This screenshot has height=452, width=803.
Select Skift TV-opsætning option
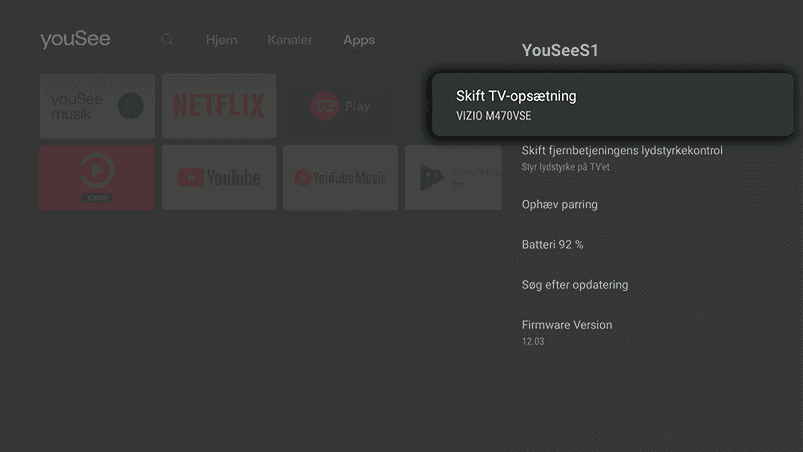click(612, 104)
